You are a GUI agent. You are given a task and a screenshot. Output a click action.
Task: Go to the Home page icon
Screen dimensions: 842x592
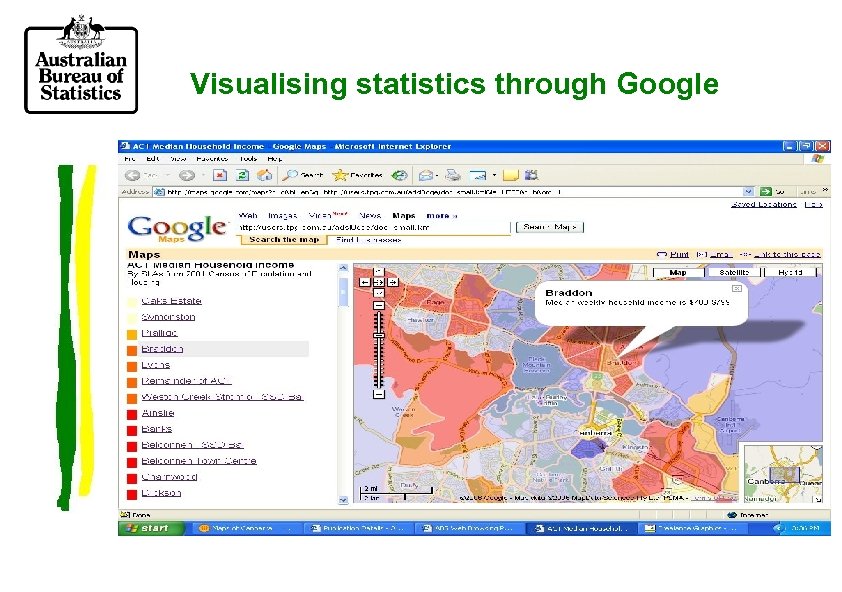[x=264, y=175]
